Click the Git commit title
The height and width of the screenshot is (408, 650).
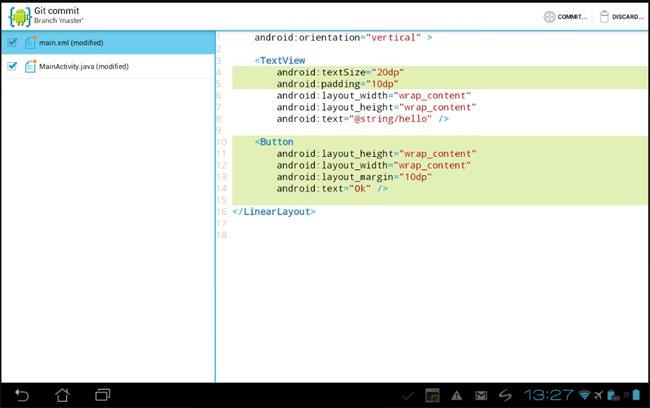pyautogui.click(x=56, y=11)
